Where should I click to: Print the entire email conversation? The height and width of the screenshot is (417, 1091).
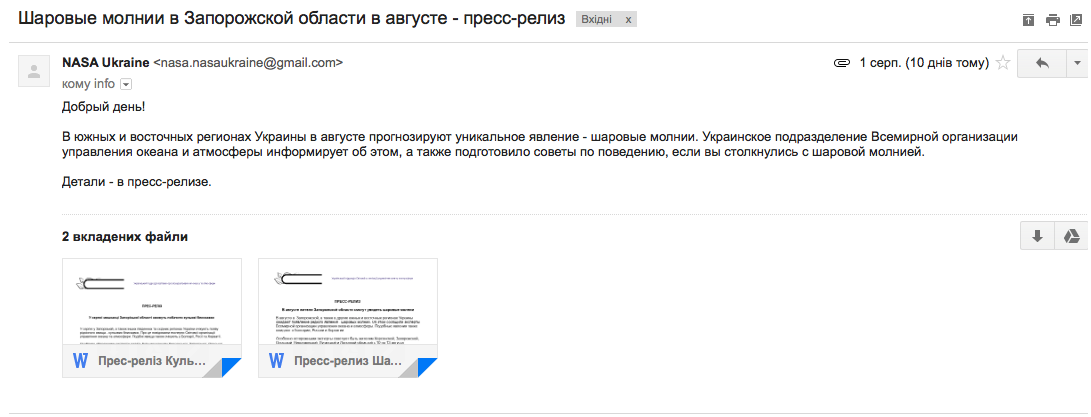pyautogui.click(x=1052, y=20)
